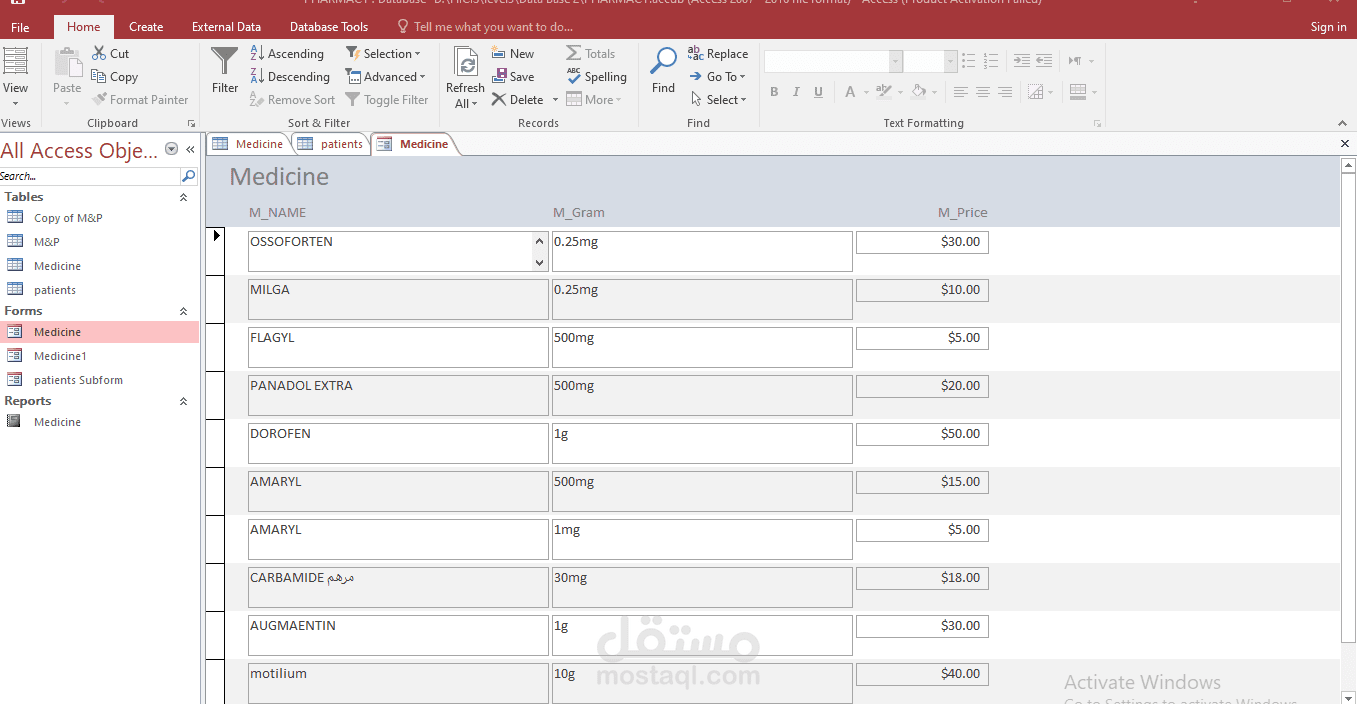Sort records Ascending
This screenshot has height=704, width=1357.
click(x=287, y=53)
